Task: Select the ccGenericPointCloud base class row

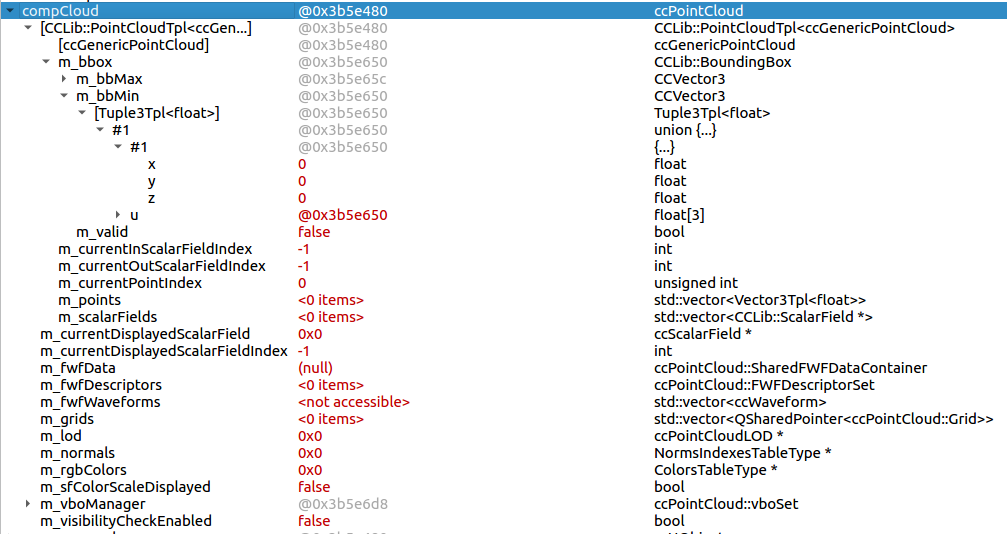Action: pos(133,45)
